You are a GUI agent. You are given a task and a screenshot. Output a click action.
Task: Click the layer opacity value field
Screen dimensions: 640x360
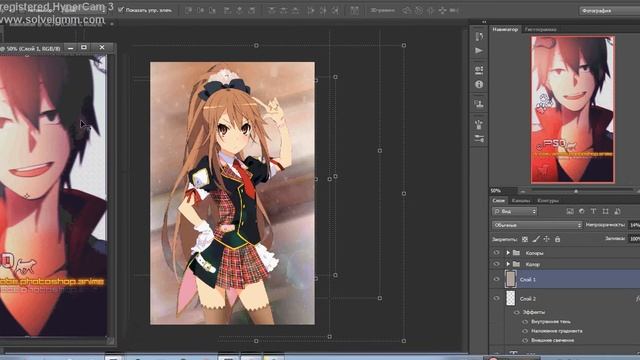pyautogui.click(x=634, y=225)
